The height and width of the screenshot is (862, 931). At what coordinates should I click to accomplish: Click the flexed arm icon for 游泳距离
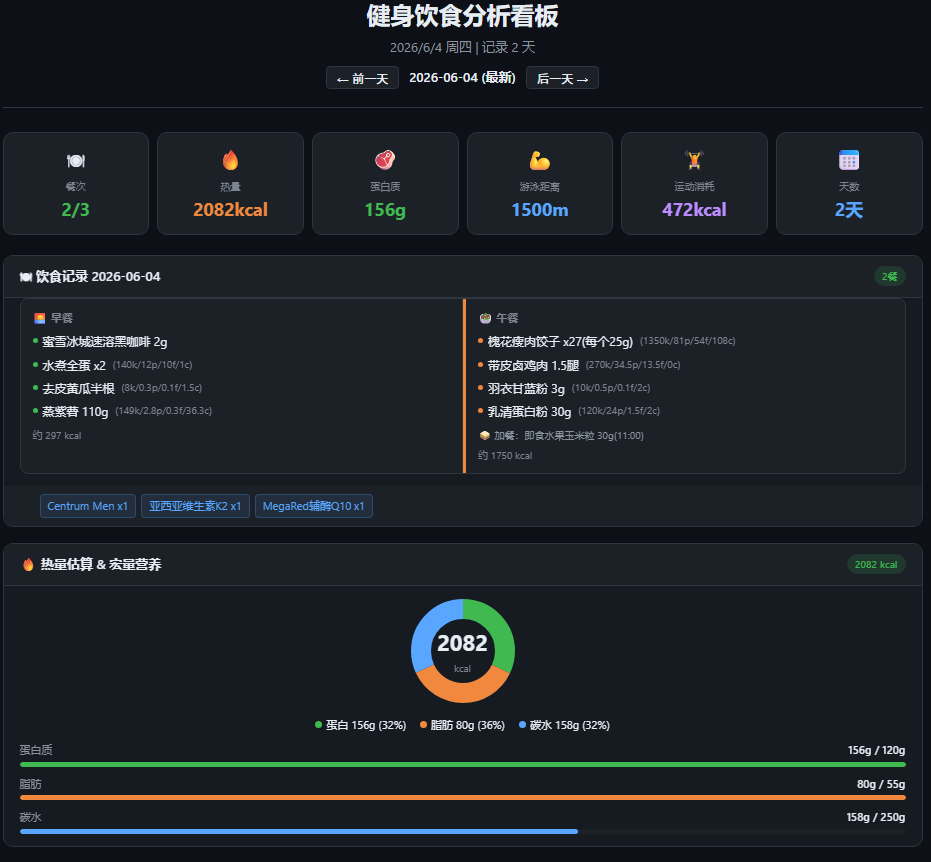(540, 160)
